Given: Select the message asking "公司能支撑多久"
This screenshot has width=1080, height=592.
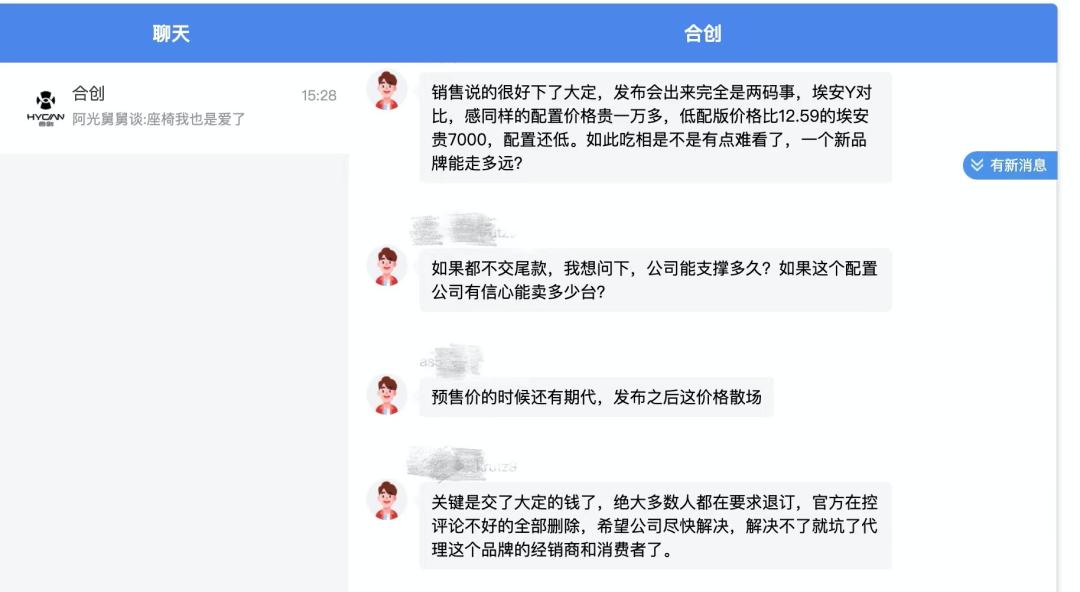Looking at the screenshot, I should pos(654,280).
